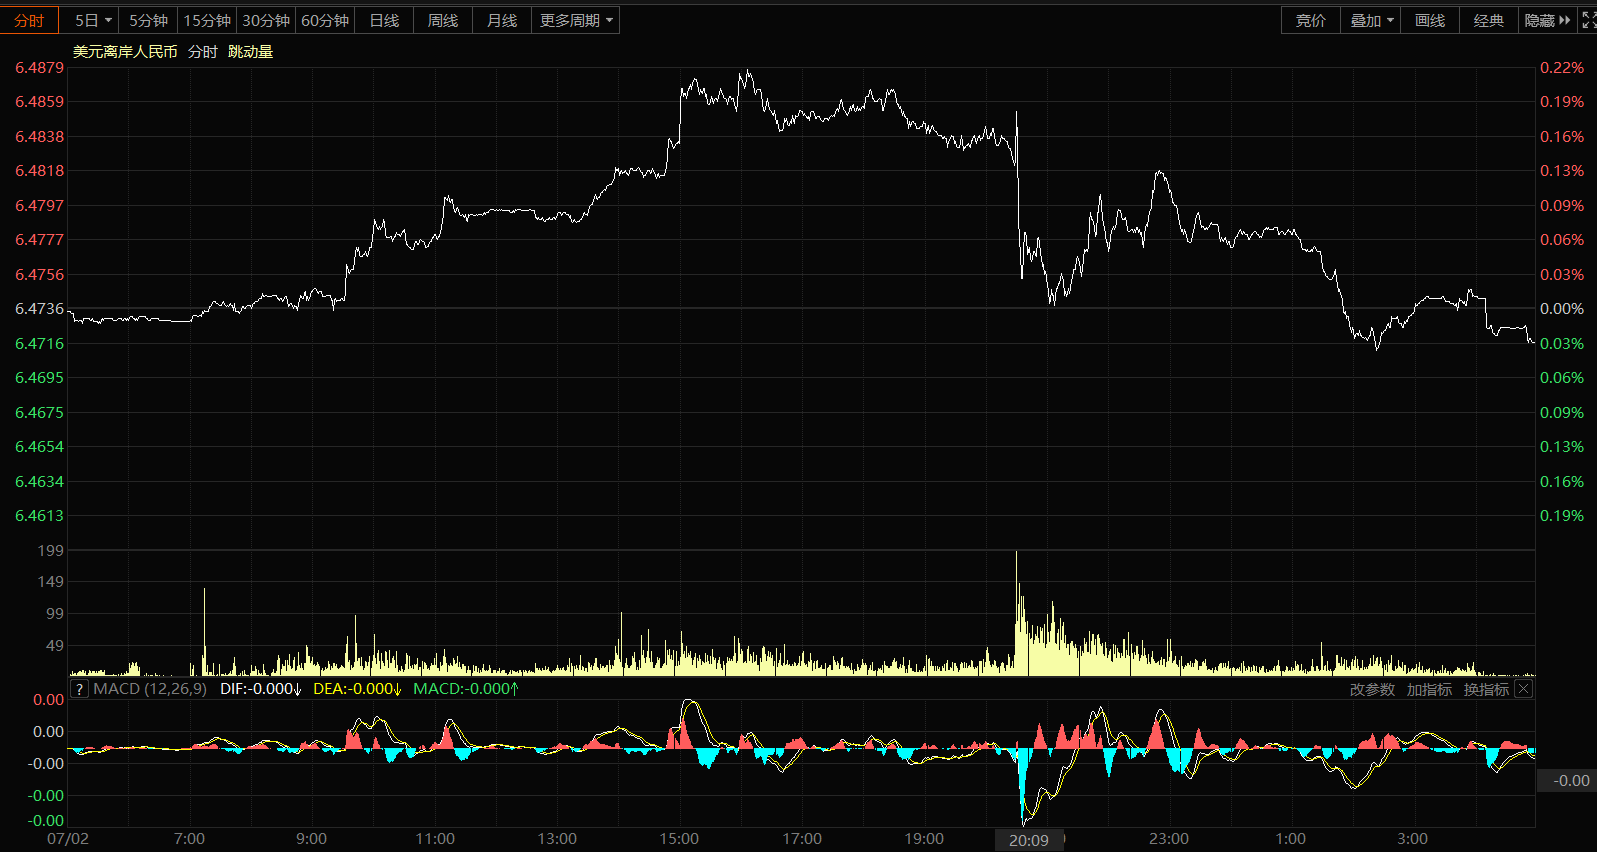Click the 0.00% percent axis label
The width and height of the screenshot is (1597, 852).
(x=1562, y=309)
